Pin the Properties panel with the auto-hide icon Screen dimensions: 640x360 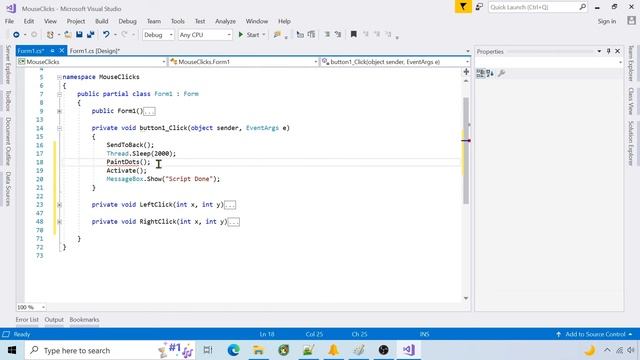click(608, 51)
